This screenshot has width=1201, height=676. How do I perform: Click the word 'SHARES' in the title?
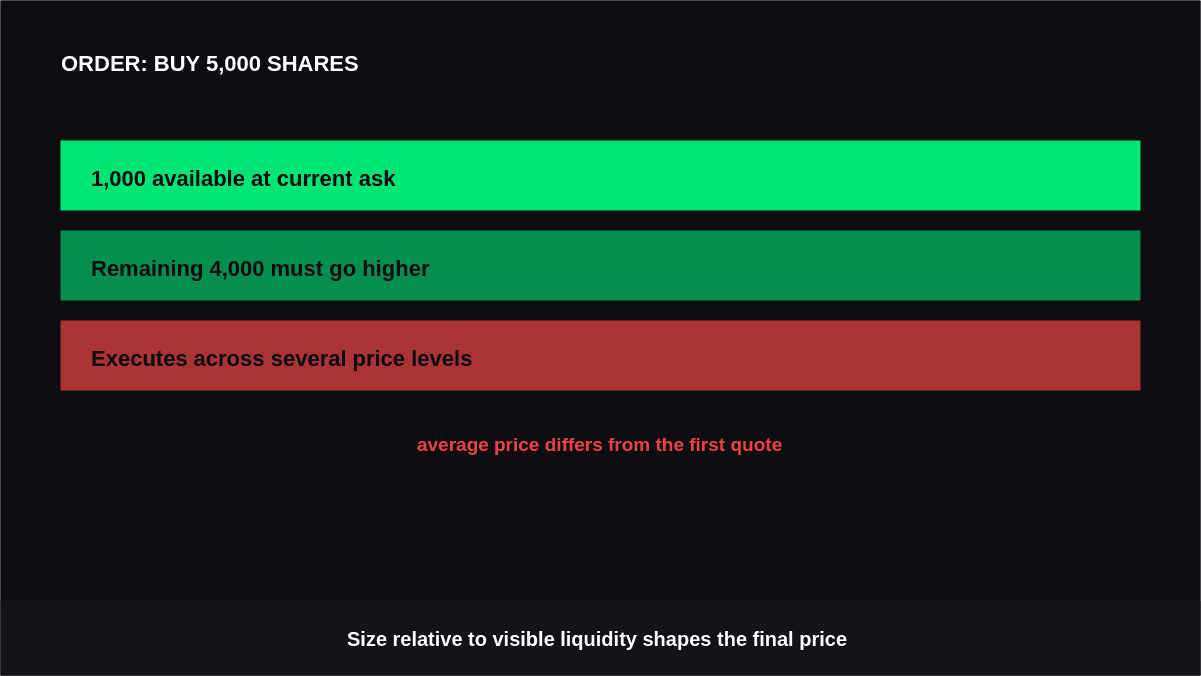coord(313,64)
